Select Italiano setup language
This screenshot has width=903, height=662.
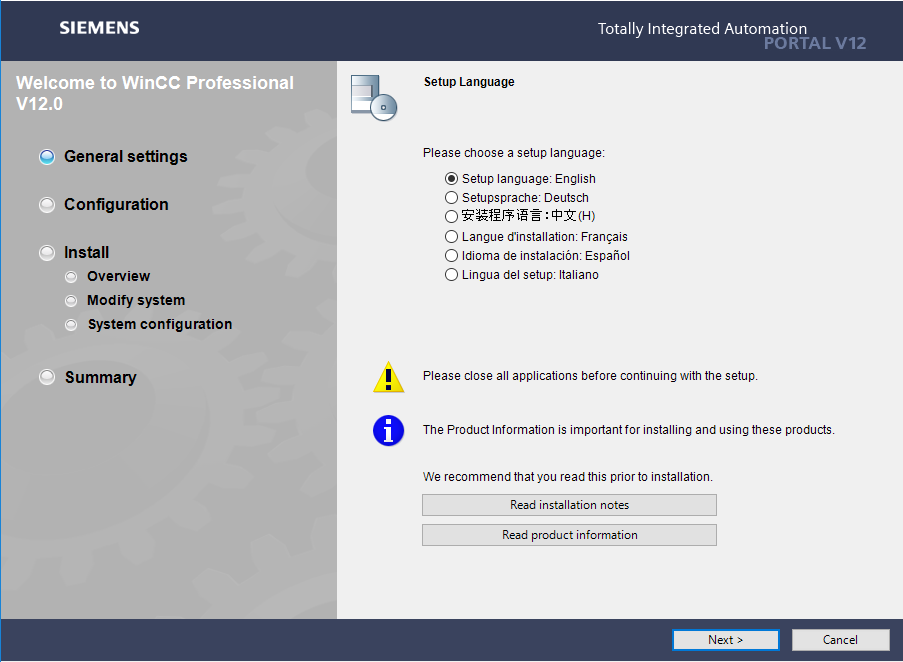click(452, 275)
